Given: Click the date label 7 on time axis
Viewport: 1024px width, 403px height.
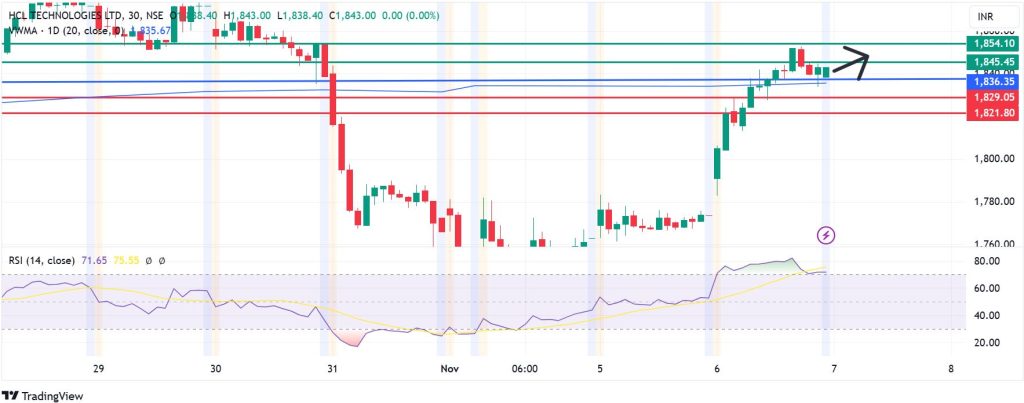Looking at the screenshot, I should click(834, 368).
